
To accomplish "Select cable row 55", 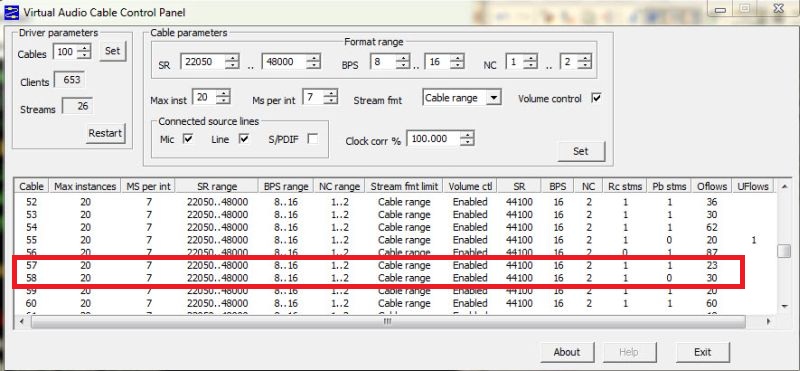I will tap(394, 240).
